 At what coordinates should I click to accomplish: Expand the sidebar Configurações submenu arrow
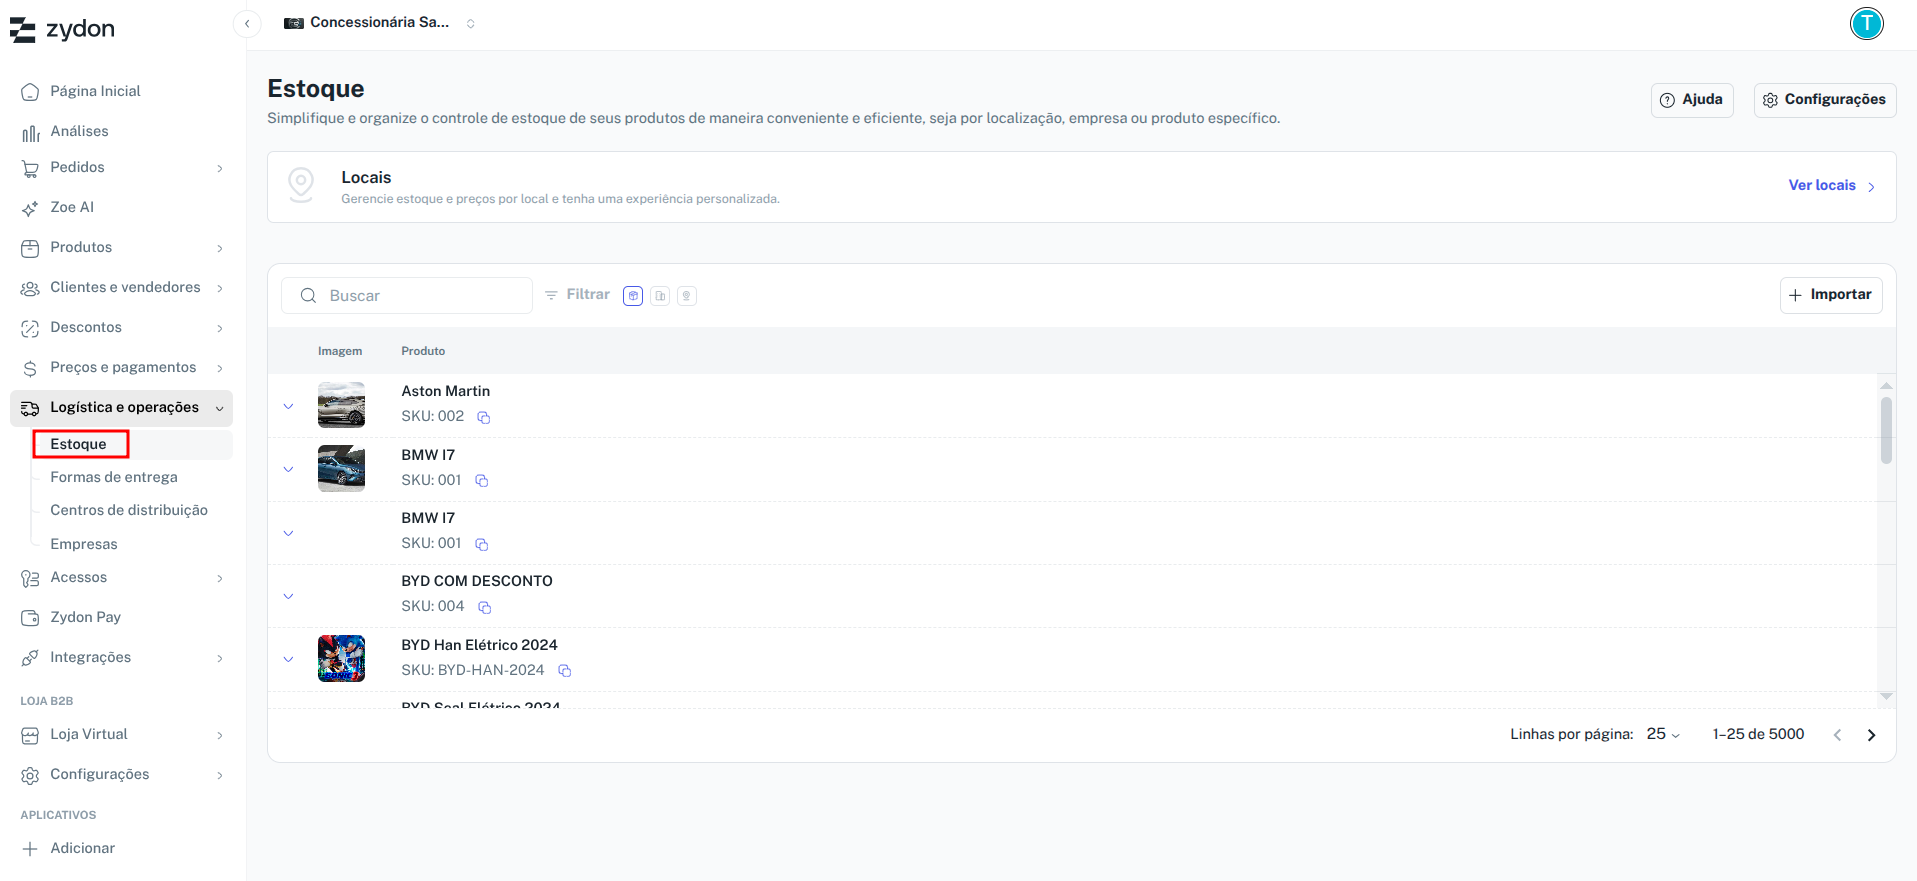[x=220, y=775]
